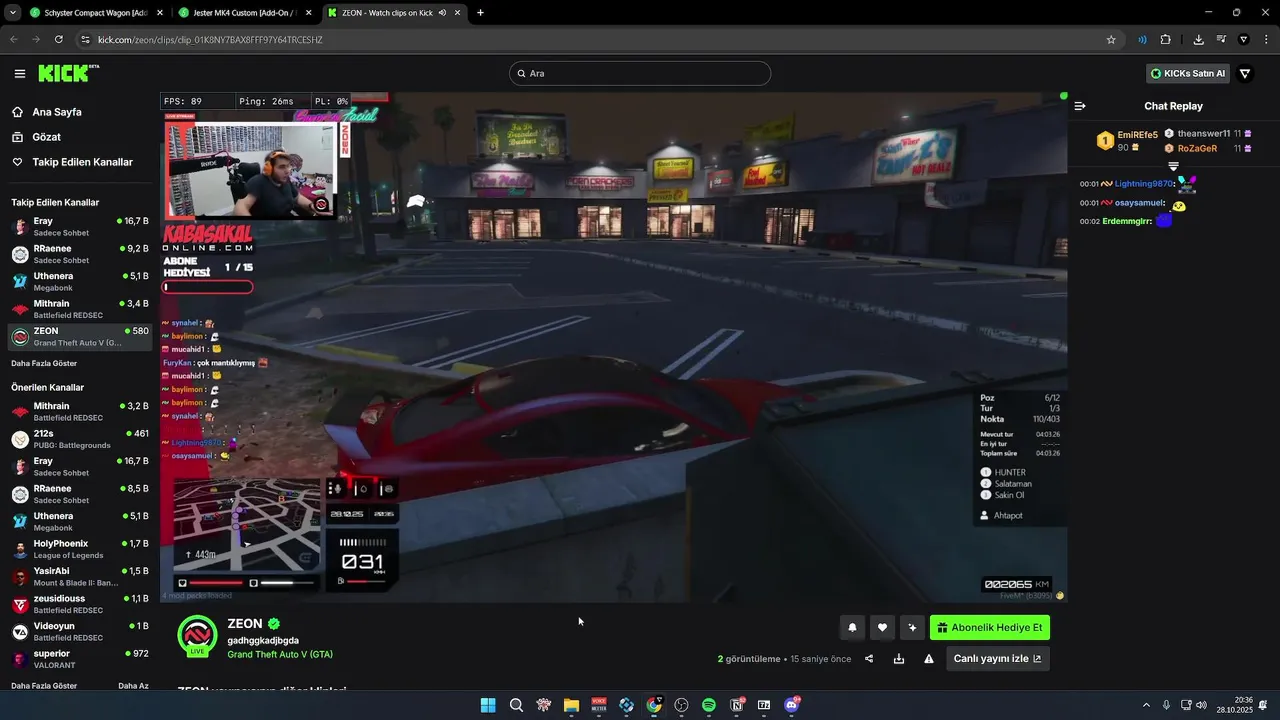Collapse chat with the Chat Replay arrow icon
The height and width of the screenshot is (720, 1280).
pyautogui.click(x=1080, y=106)
